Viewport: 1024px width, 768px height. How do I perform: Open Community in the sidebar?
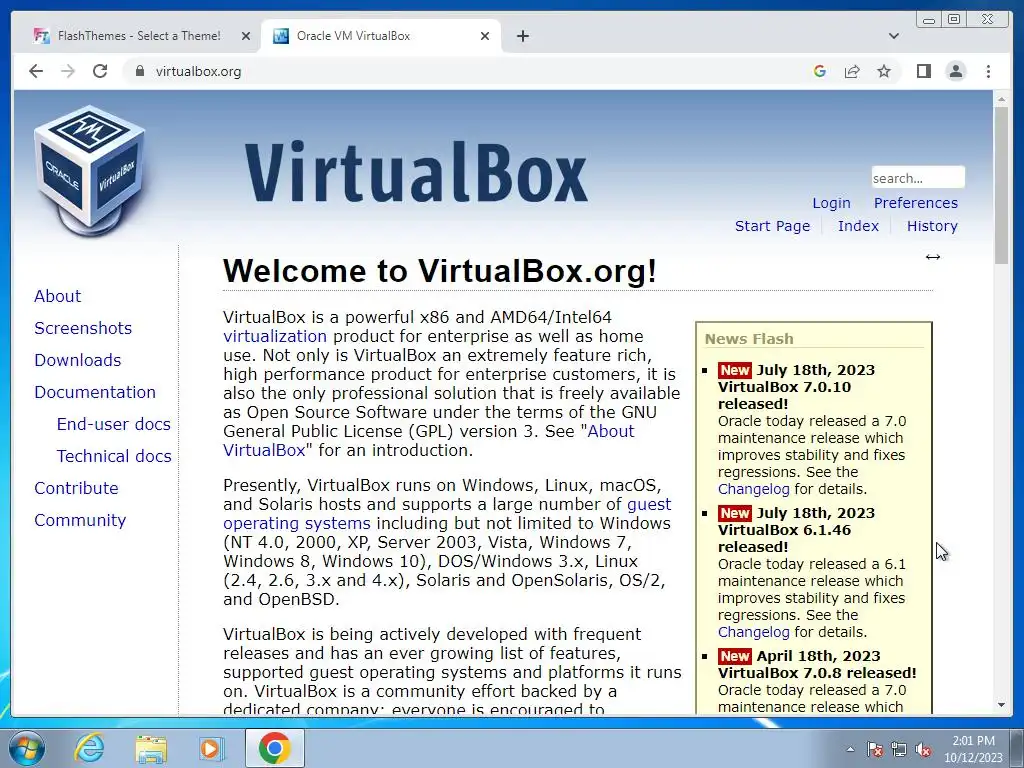(80, 520)
